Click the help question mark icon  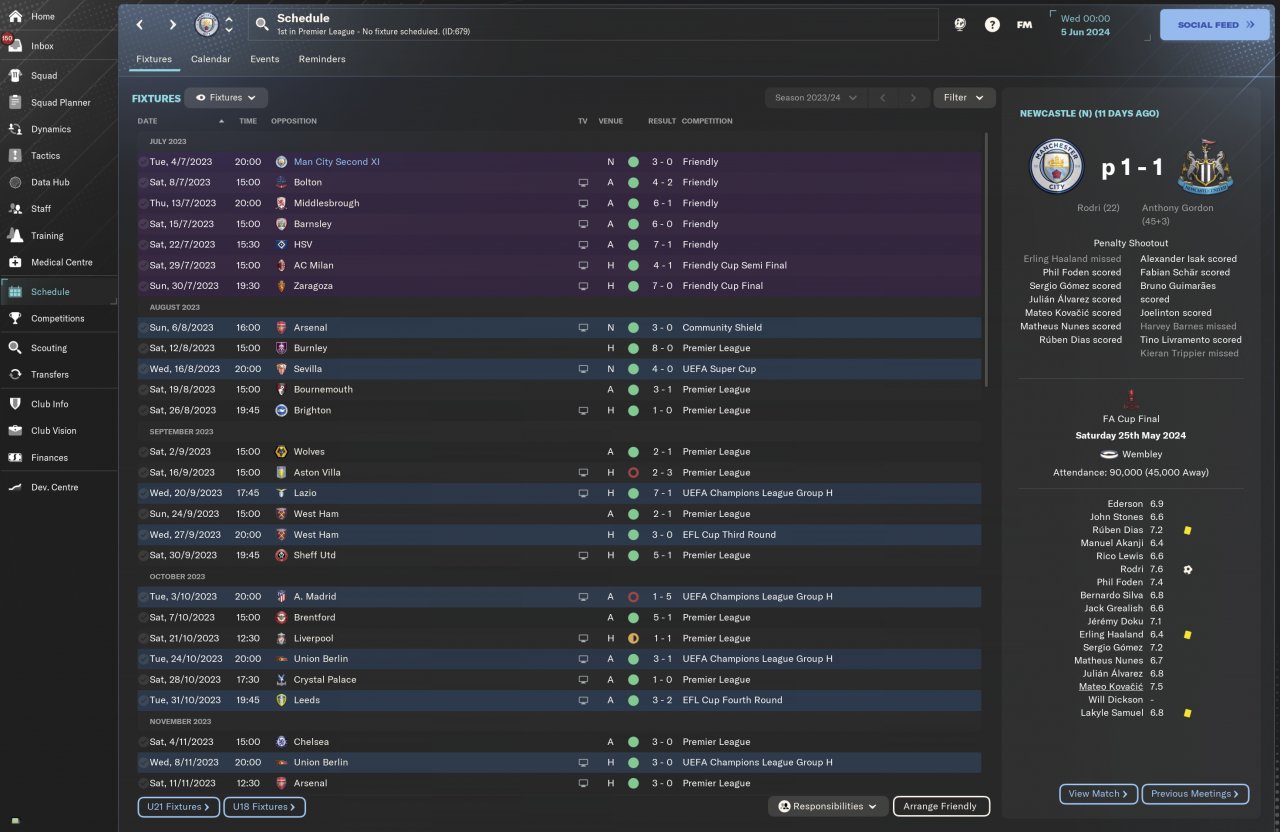point(992,25)
